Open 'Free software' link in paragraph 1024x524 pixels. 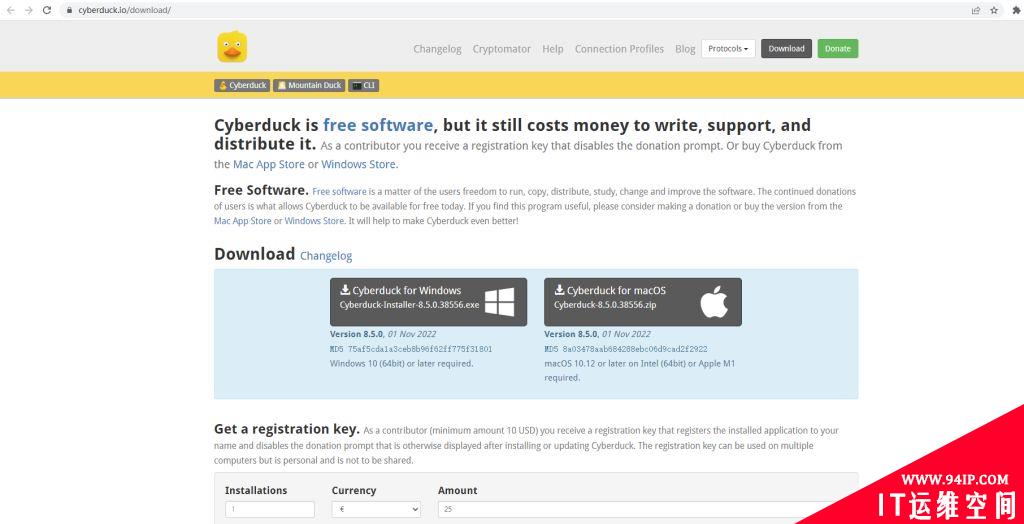click(x=339, y=192)
